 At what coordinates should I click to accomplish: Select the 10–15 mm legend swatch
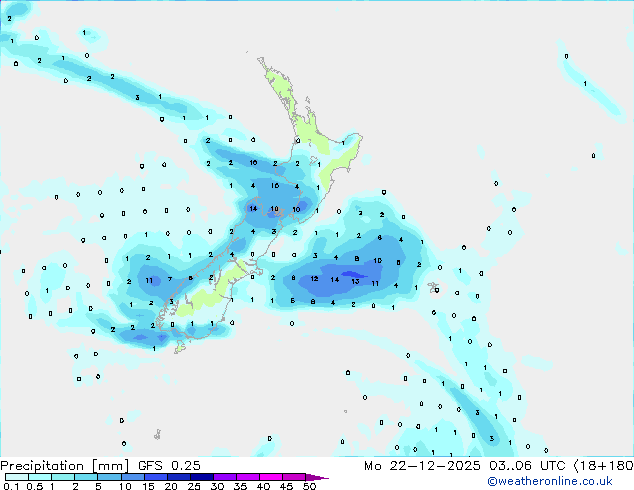(132, 477)
